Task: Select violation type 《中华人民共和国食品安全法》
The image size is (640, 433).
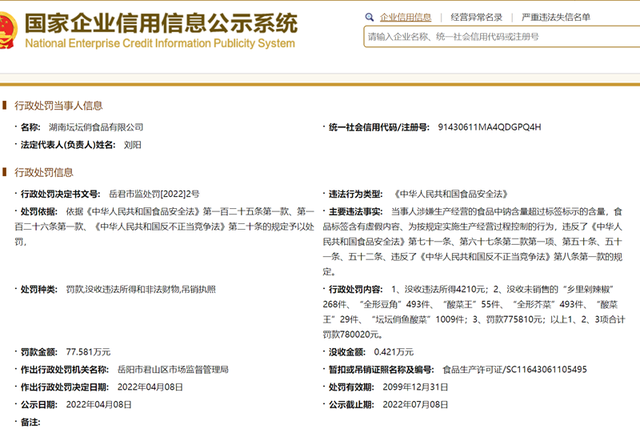Action: pyautogui.click(x=451, y=194)
